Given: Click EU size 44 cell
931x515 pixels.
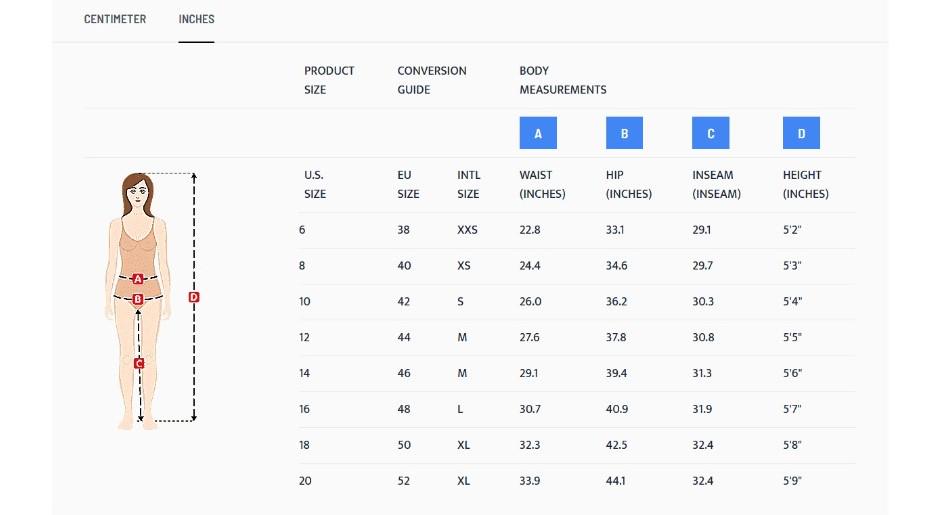Looking at the screenshot, I should [404, 338].
